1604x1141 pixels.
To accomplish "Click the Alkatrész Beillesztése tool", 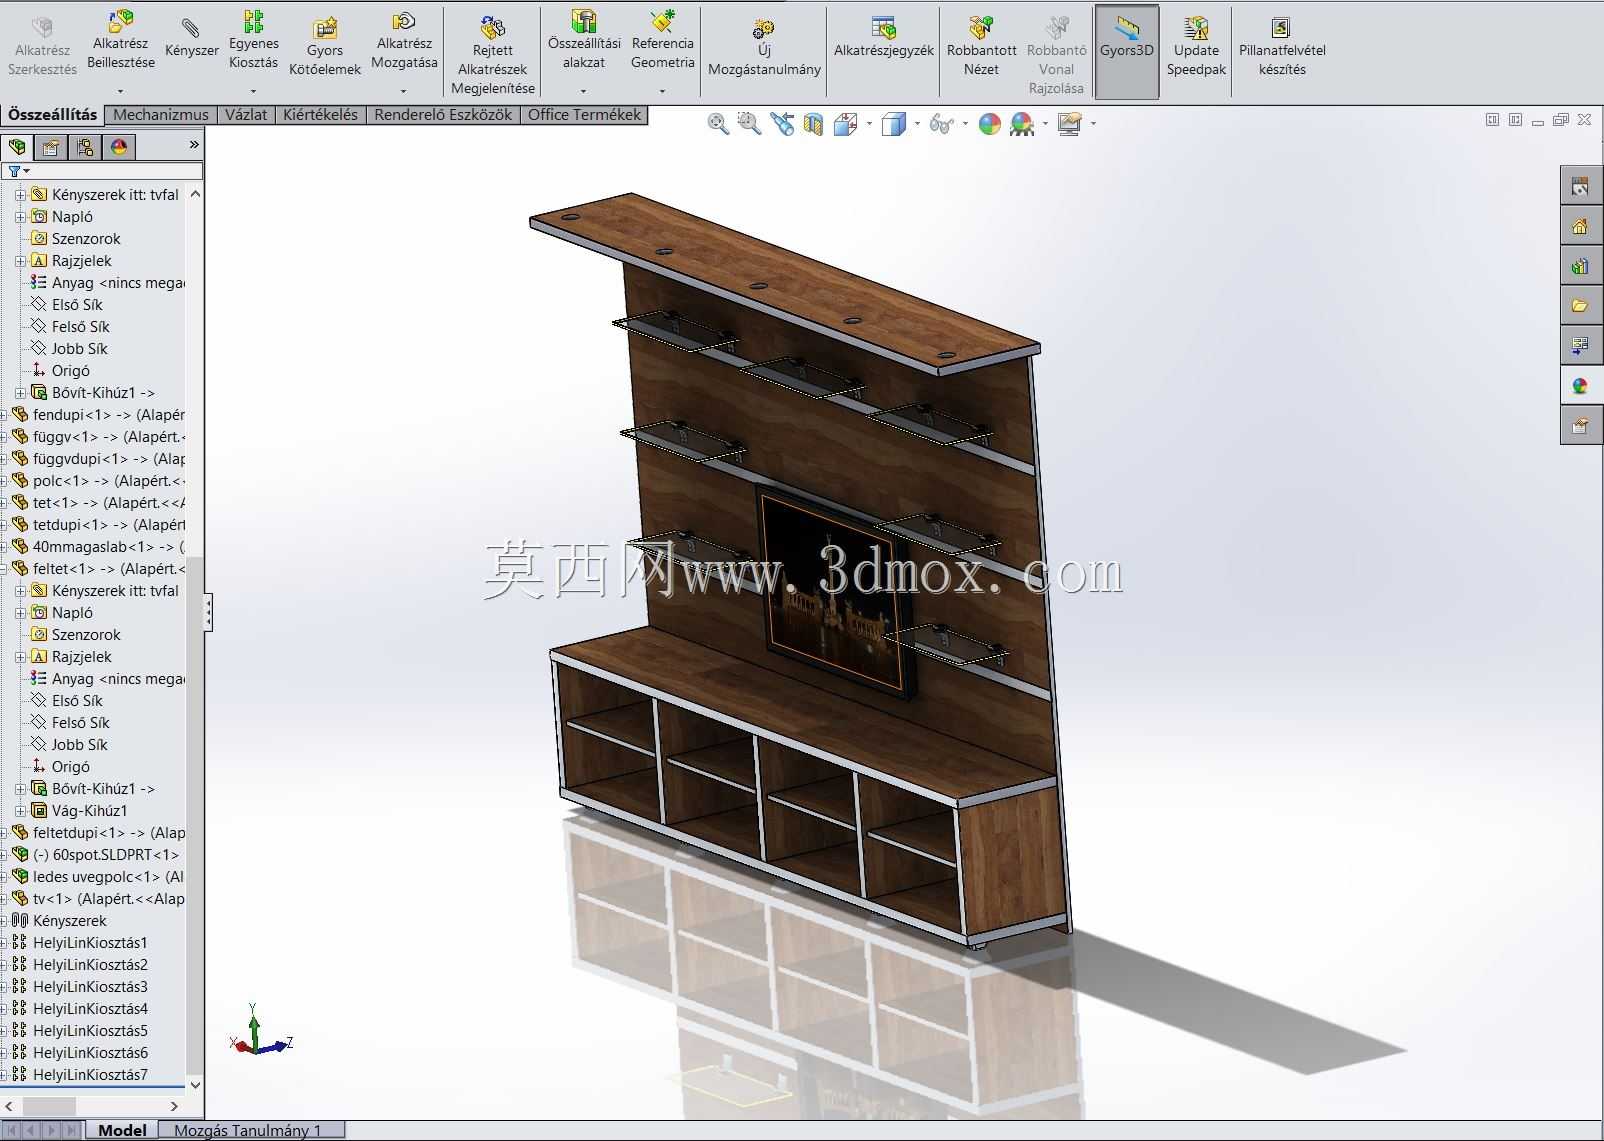I will tap(121, 40).
